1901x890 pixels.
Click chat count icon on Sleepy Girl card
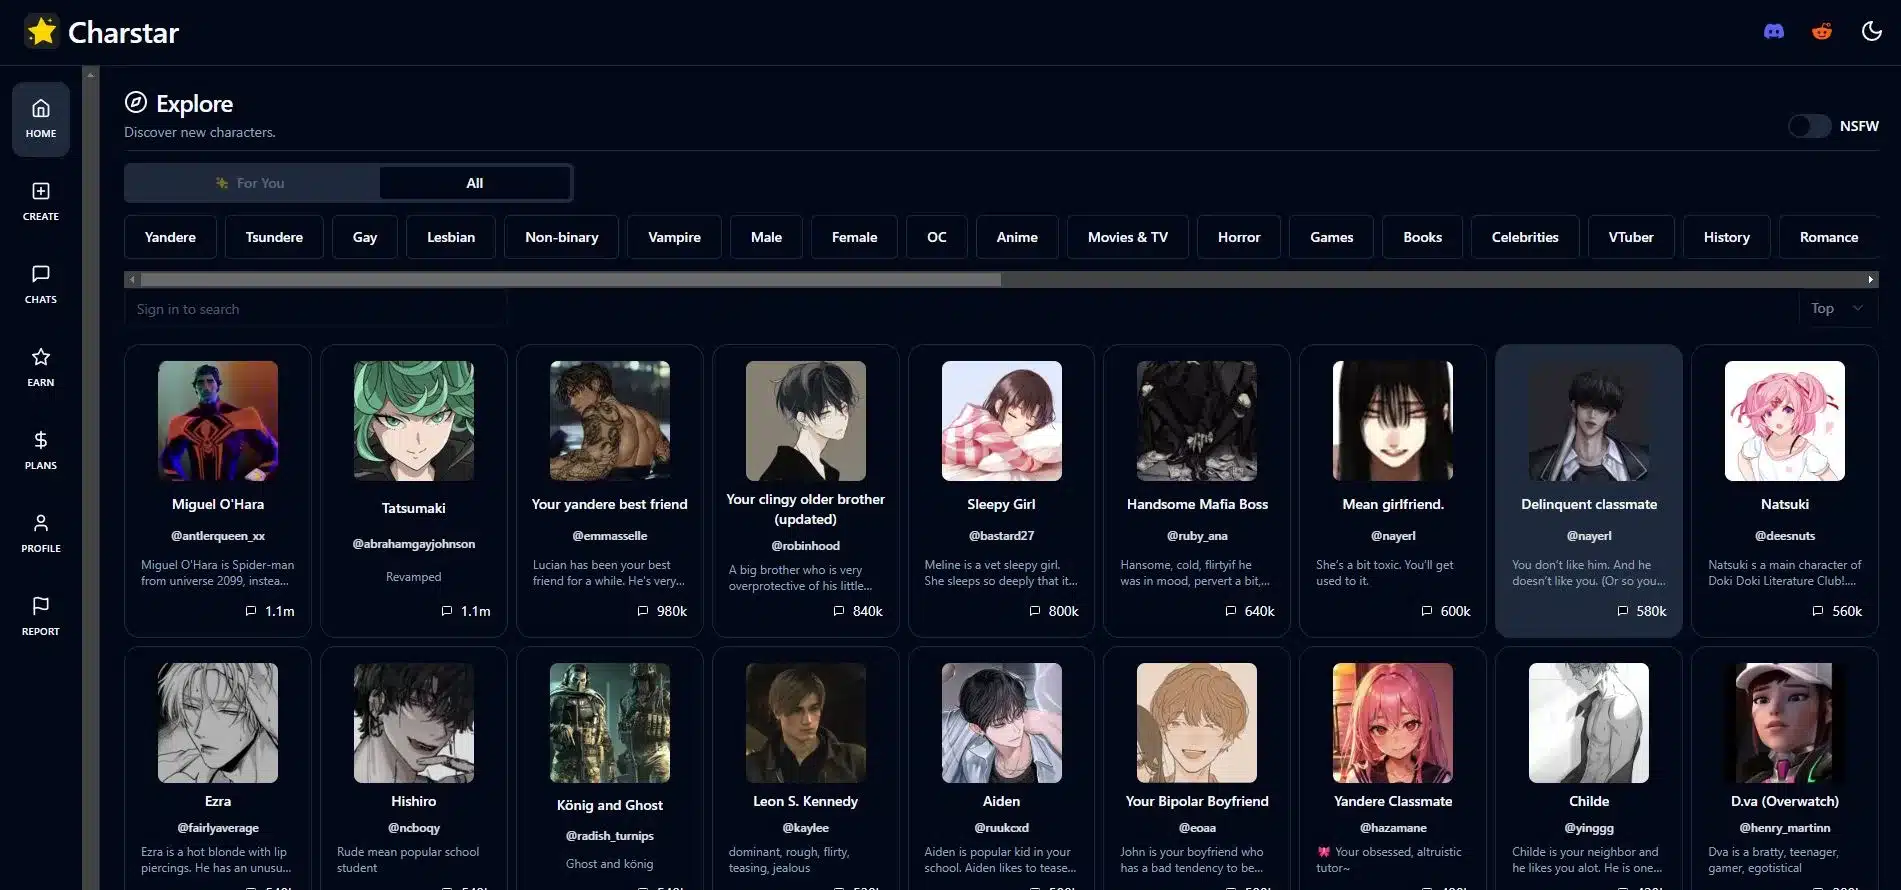[x=1035, y=611]
